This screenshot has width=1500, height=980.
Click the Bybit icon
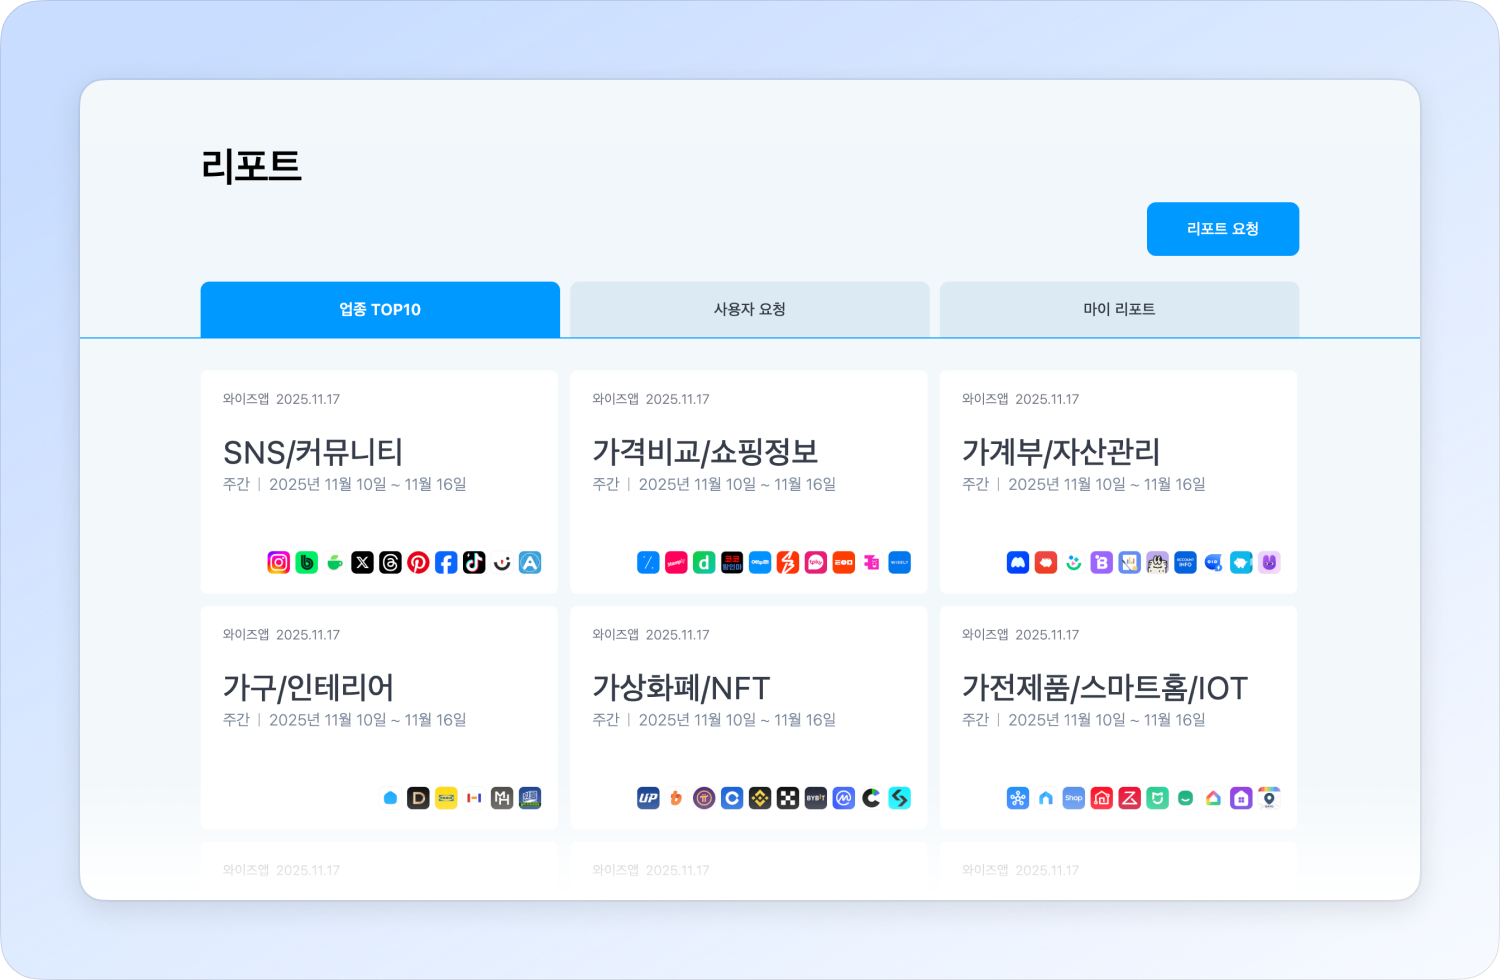click(x=816, y=798)
